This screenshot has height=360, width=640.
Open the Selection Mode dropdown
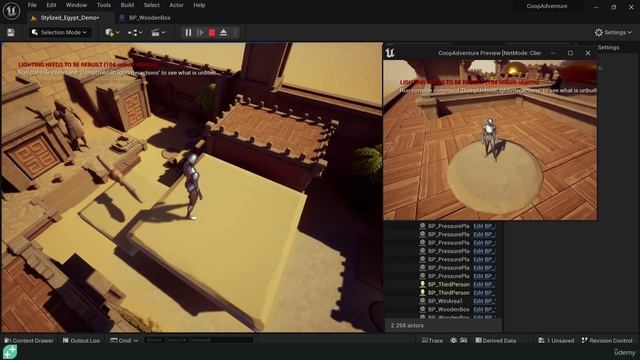(60, 32)
